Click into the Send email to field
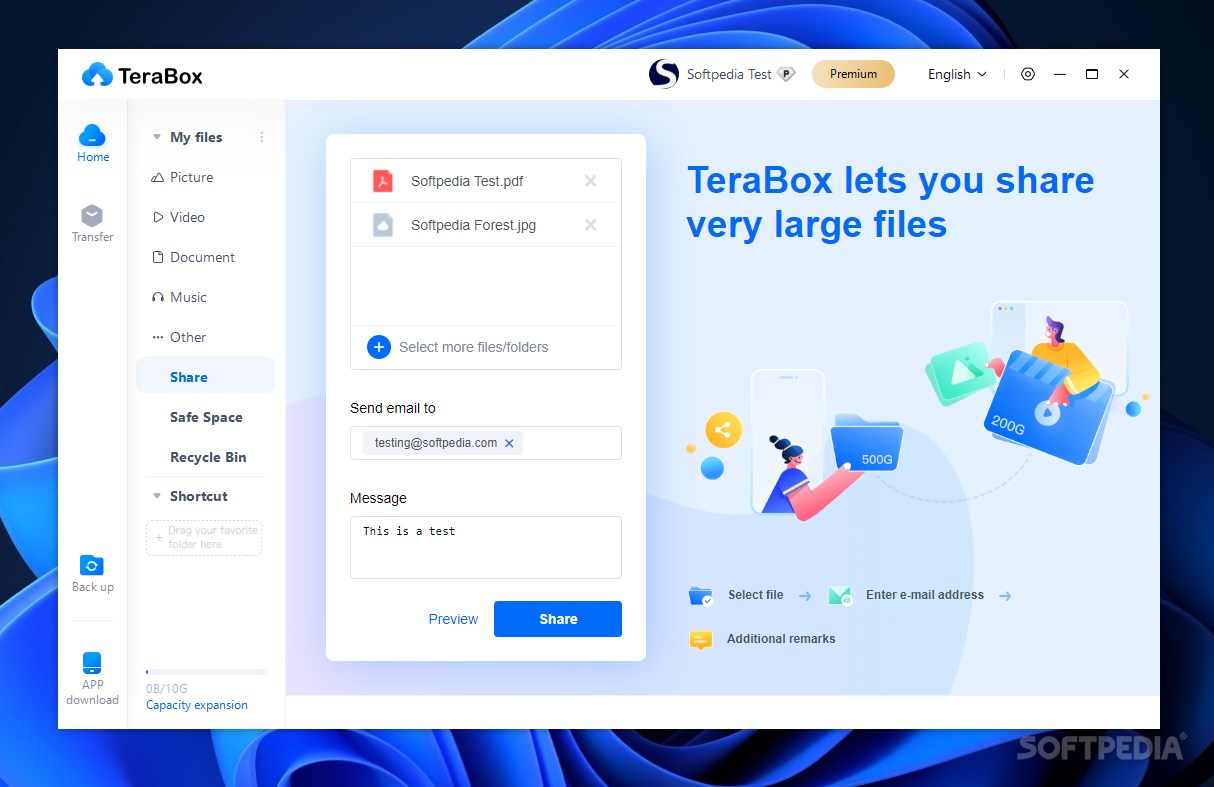Viewport: 1214px width, 787px height. pyautogui.click(x=486, y=443)
